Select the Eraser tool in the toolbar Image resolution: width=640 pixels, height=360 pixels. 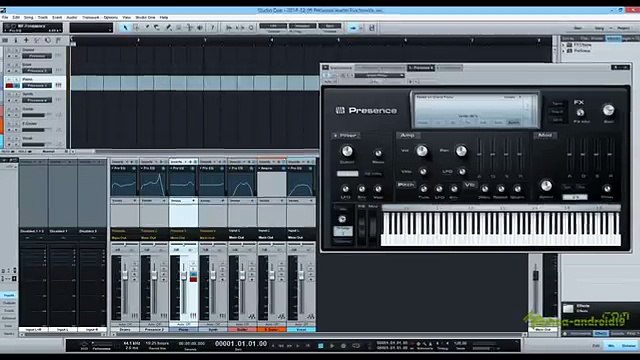tap(158, 28)
